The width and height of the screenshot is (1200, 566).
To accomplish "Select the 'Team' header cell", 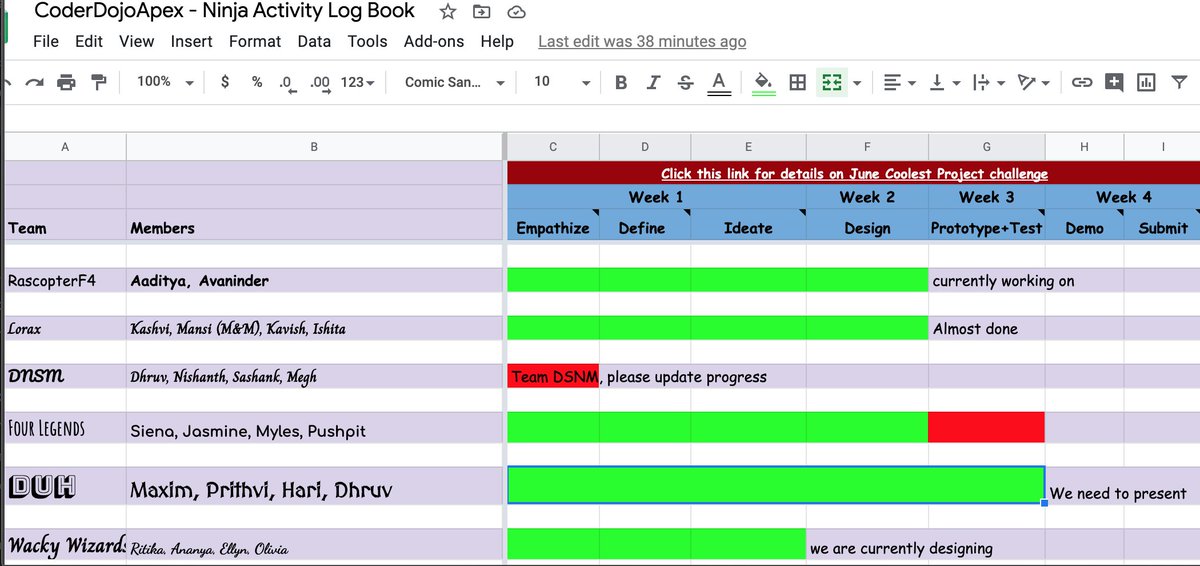I will [65, 228].
